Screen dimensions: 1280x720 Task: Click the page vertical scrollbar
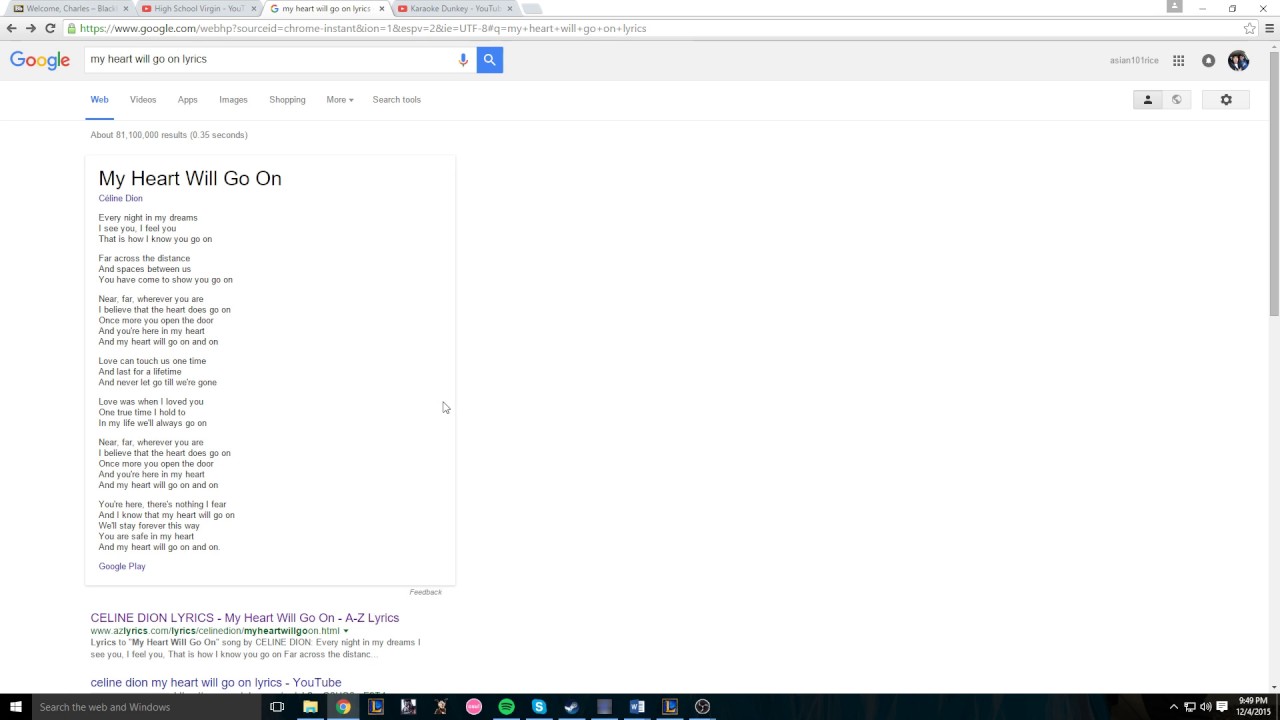1274,183
